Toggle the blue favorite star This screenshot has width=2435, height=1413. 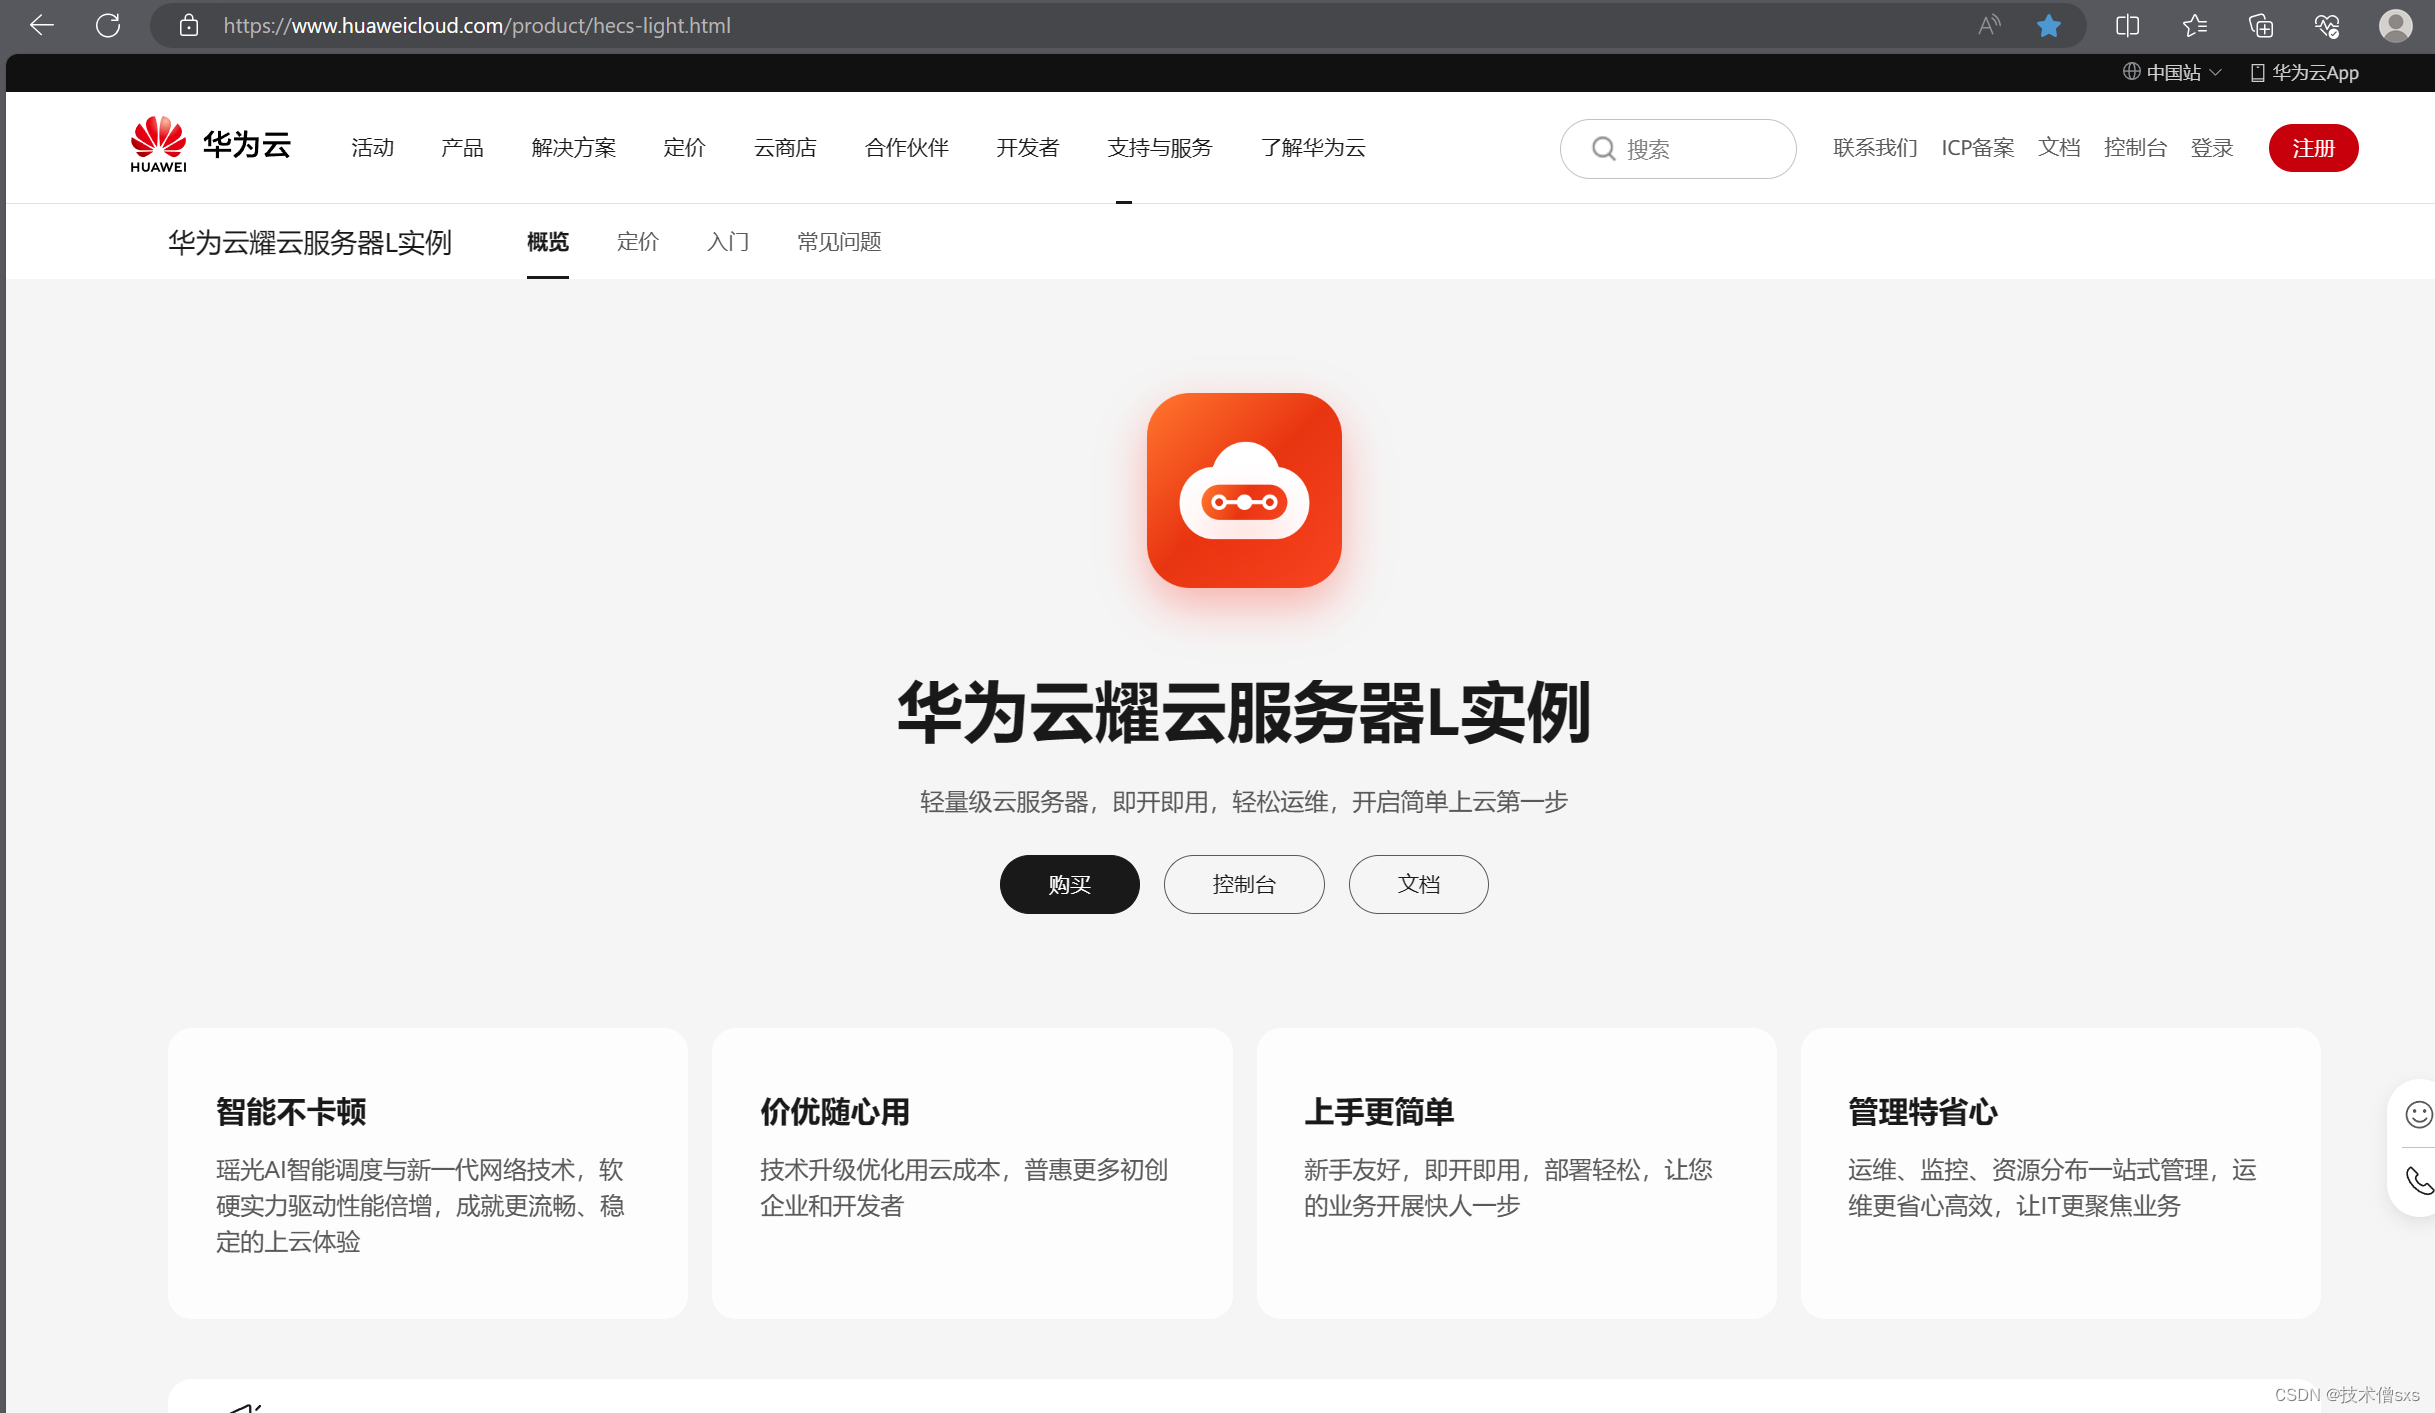pos(2049,25)
